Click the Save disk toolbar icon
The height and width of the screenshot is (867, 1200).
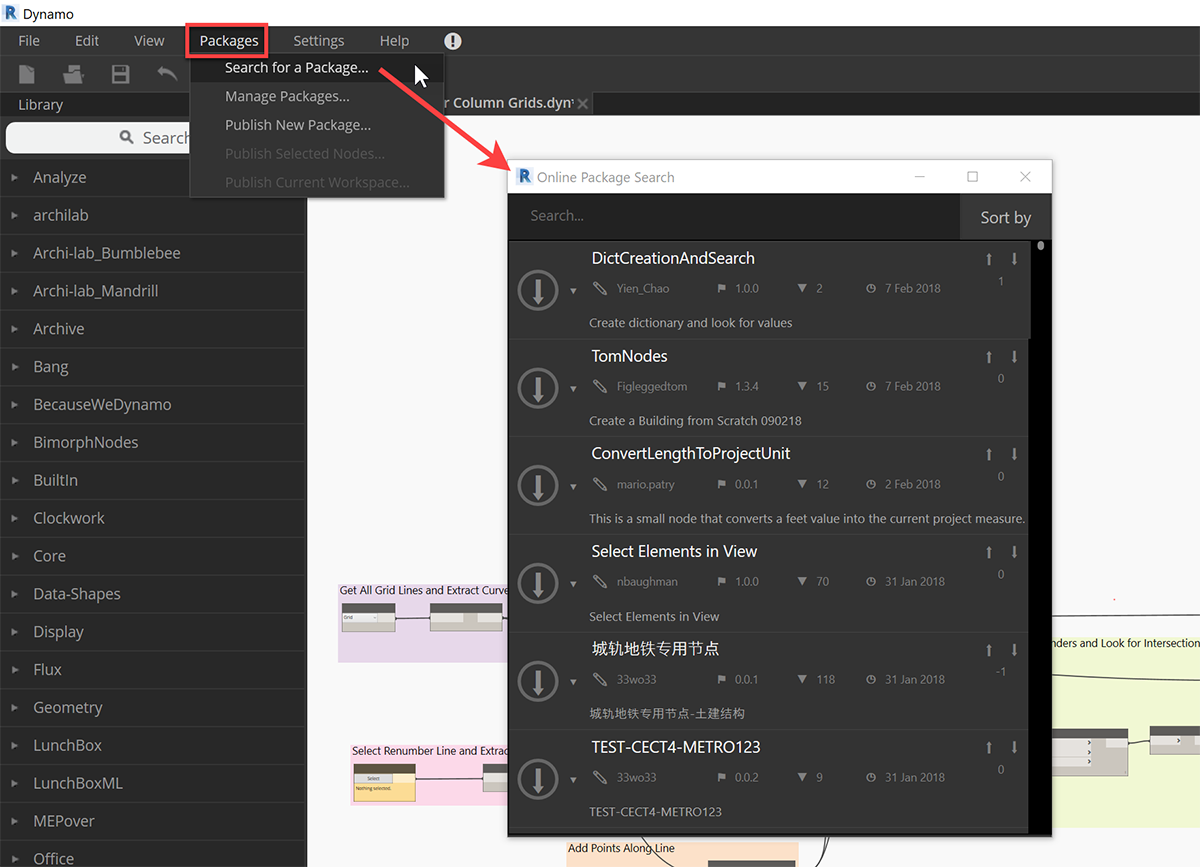click(x=120, y=74)
